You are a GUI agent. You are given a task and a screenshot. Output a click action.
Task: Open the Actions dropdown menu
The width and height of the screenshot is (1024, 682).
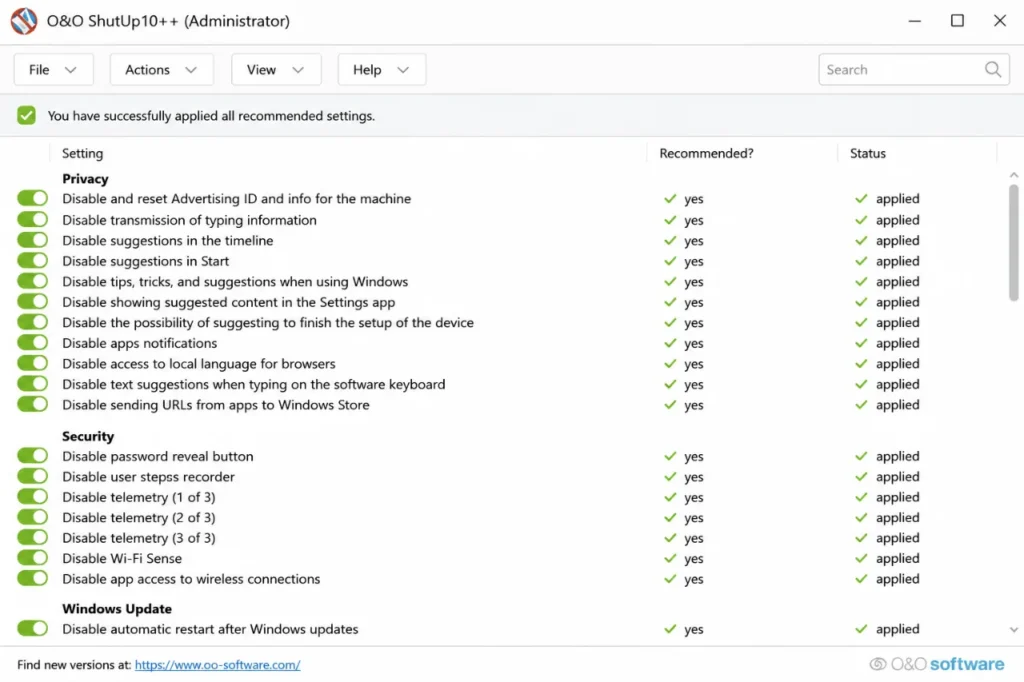[x=161, y=69]
